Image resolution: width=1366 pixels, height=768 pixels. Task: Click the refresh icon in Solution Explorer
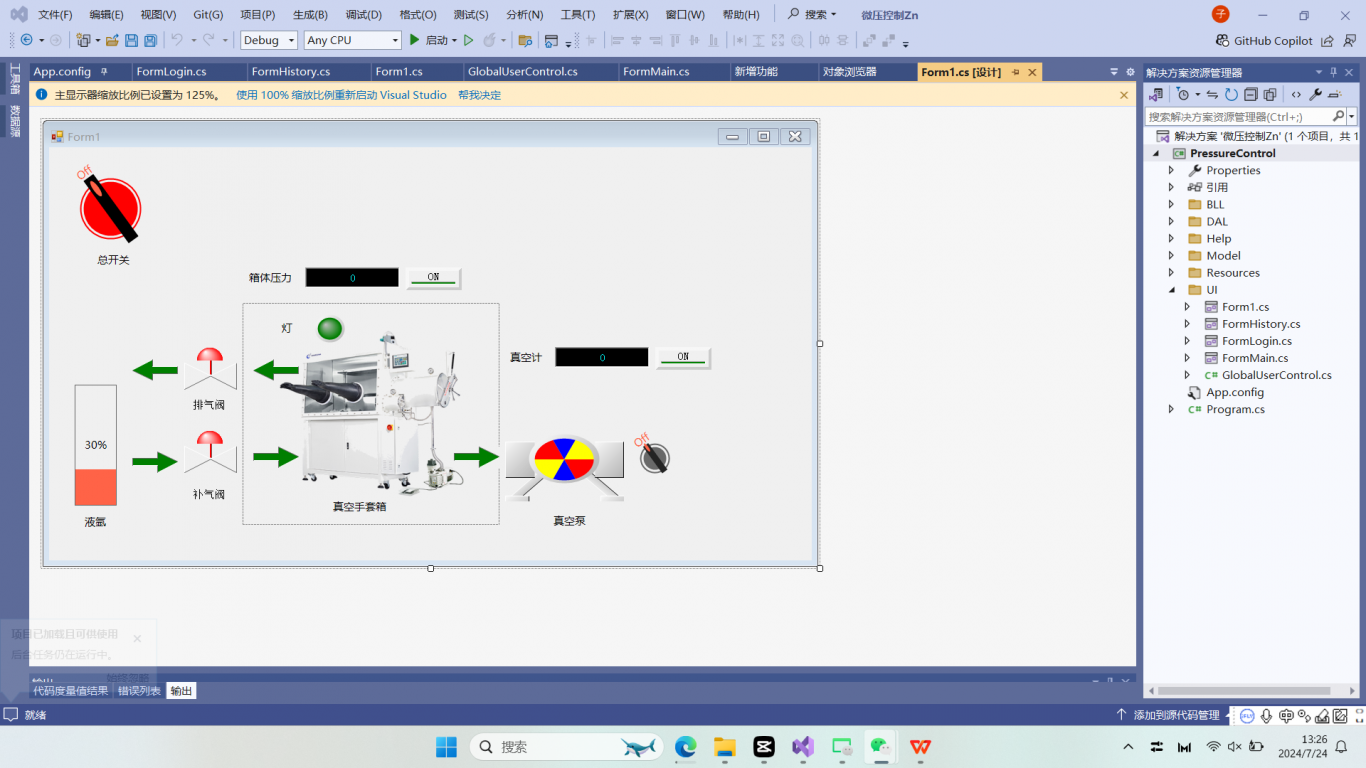[1232, 94]
